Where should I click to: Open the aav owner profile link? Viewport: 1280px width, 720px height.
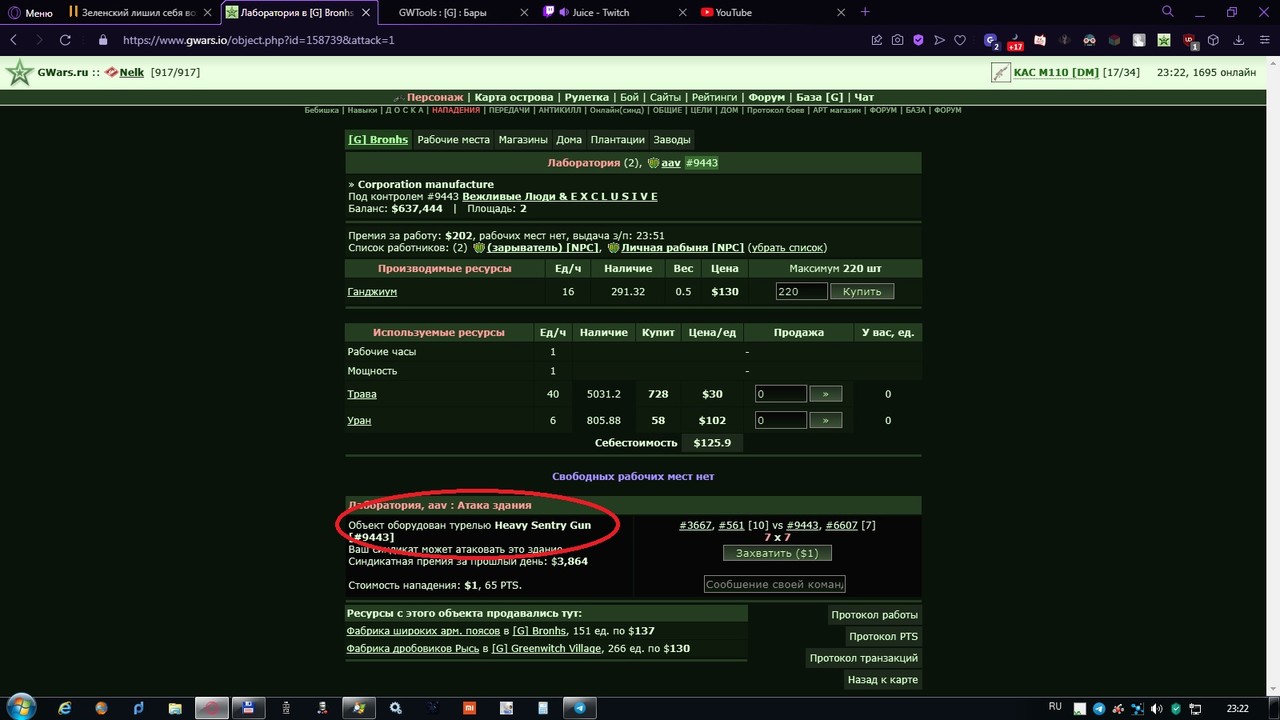pos(671,163)
